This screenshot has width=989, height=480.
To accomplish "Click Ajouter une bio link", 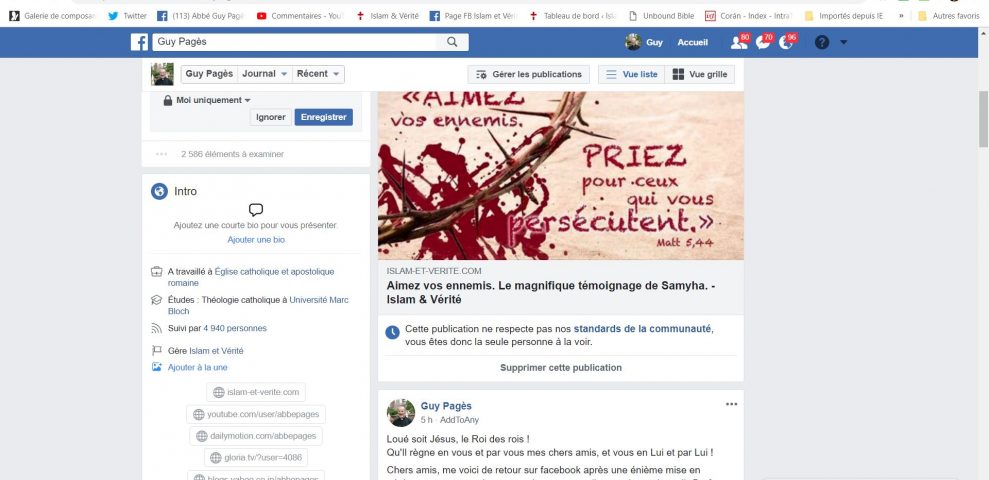I will [x=256, y=240].
